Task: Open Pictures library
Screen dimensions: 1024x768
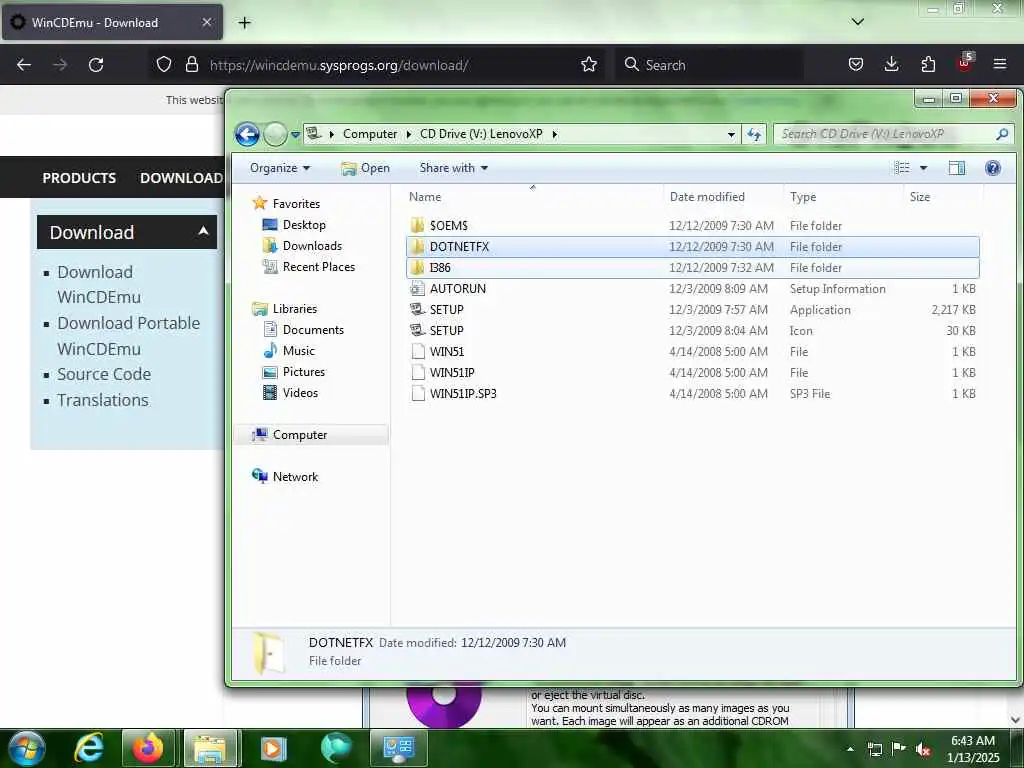Action: 304,372
